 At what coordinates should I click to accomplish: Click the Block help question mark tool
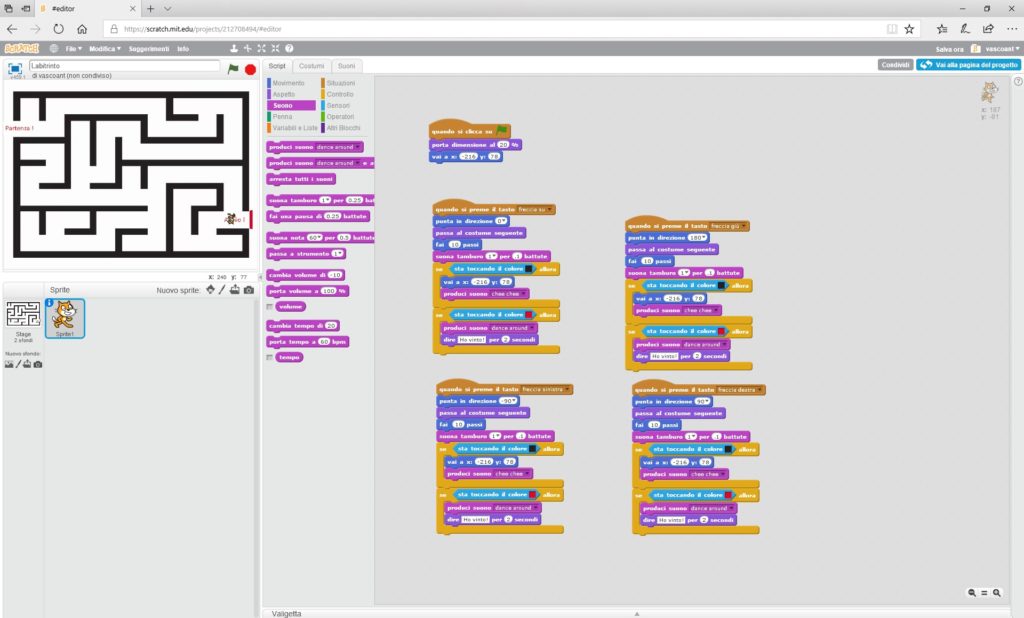click(289, 48)
